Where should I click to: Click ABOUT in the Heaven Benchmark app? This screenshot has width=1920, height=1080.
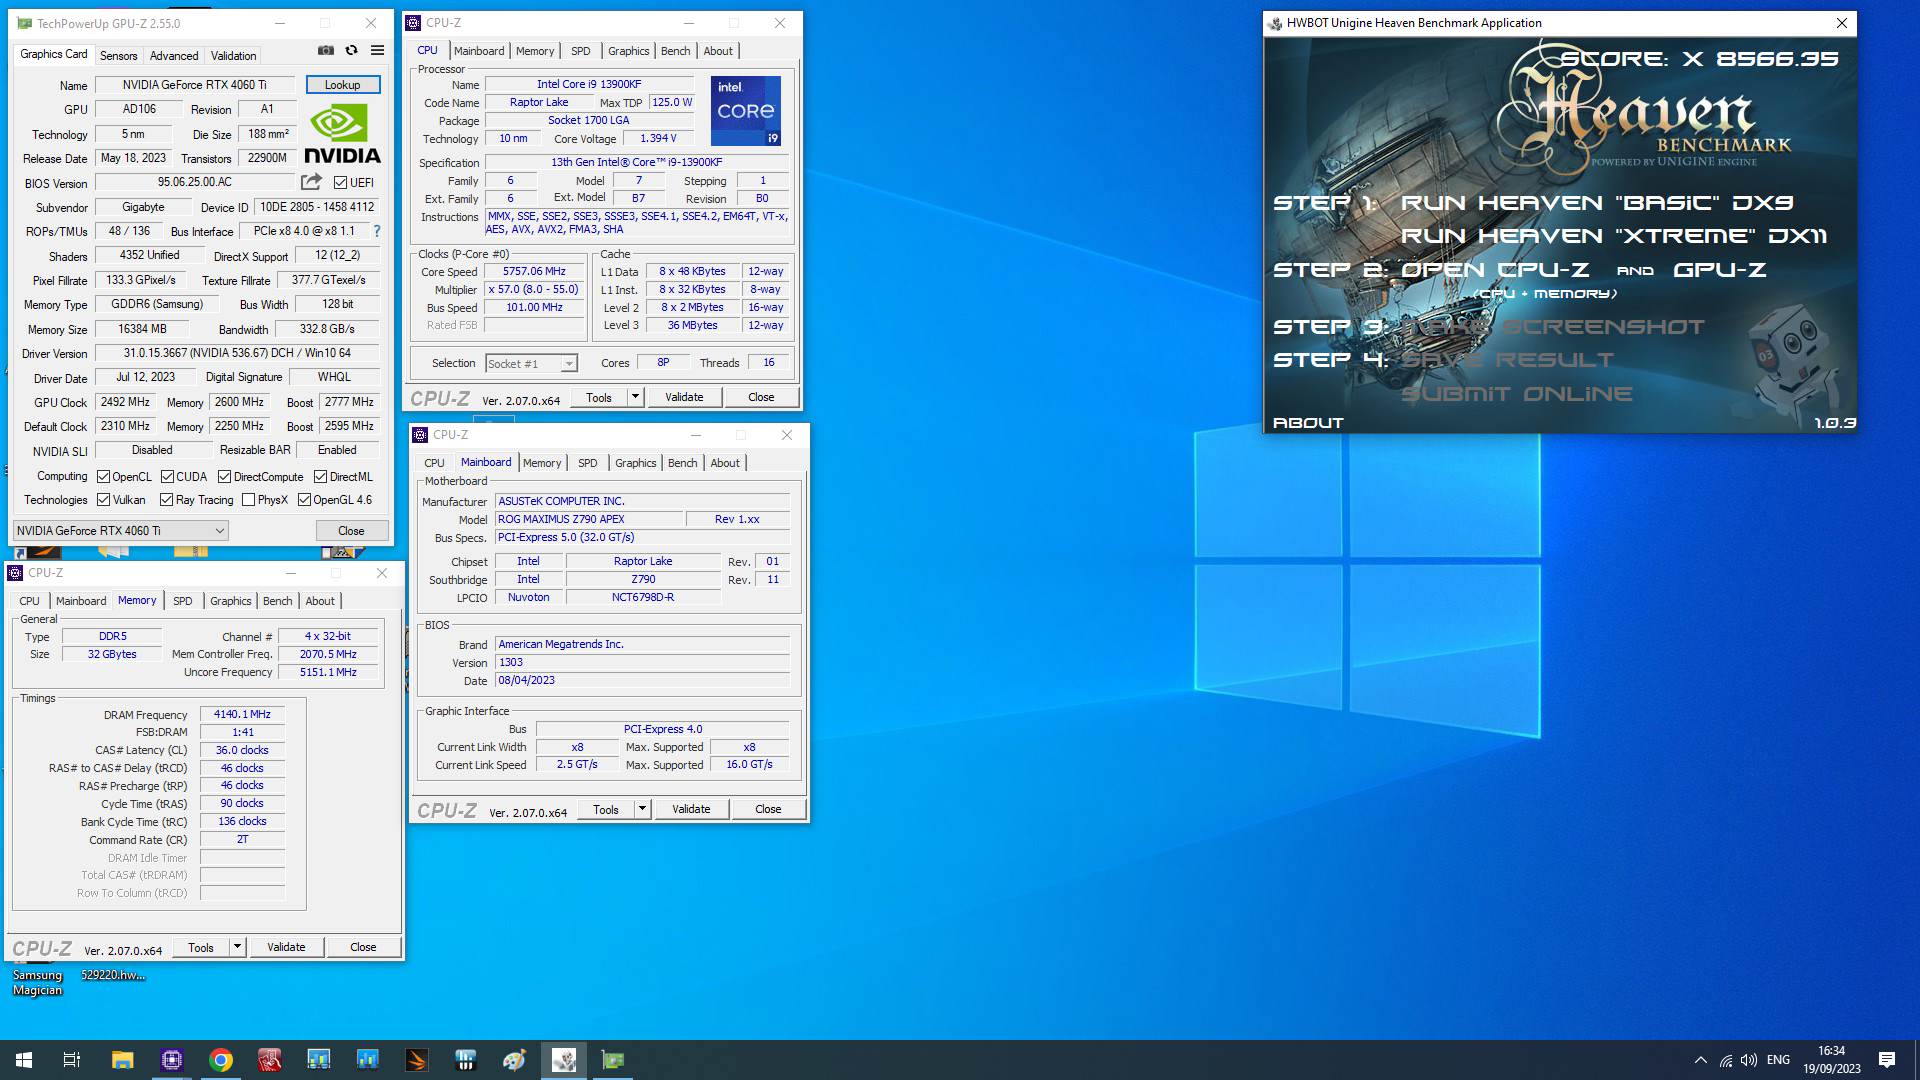1308,423
